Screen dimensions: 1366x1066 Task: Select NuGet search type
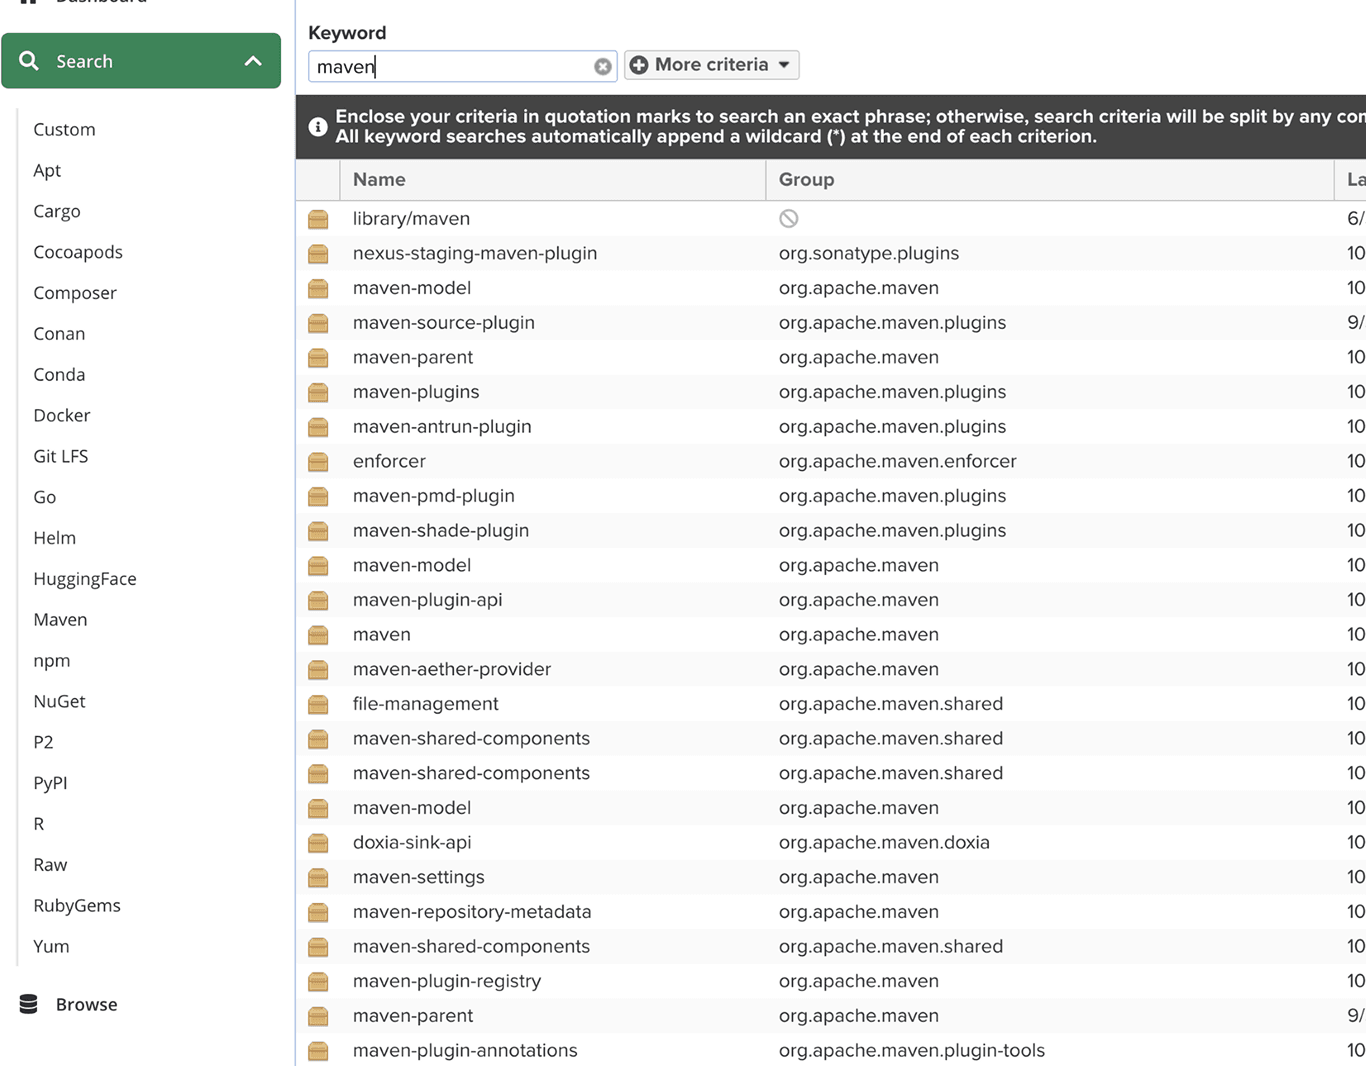[59, 701]
